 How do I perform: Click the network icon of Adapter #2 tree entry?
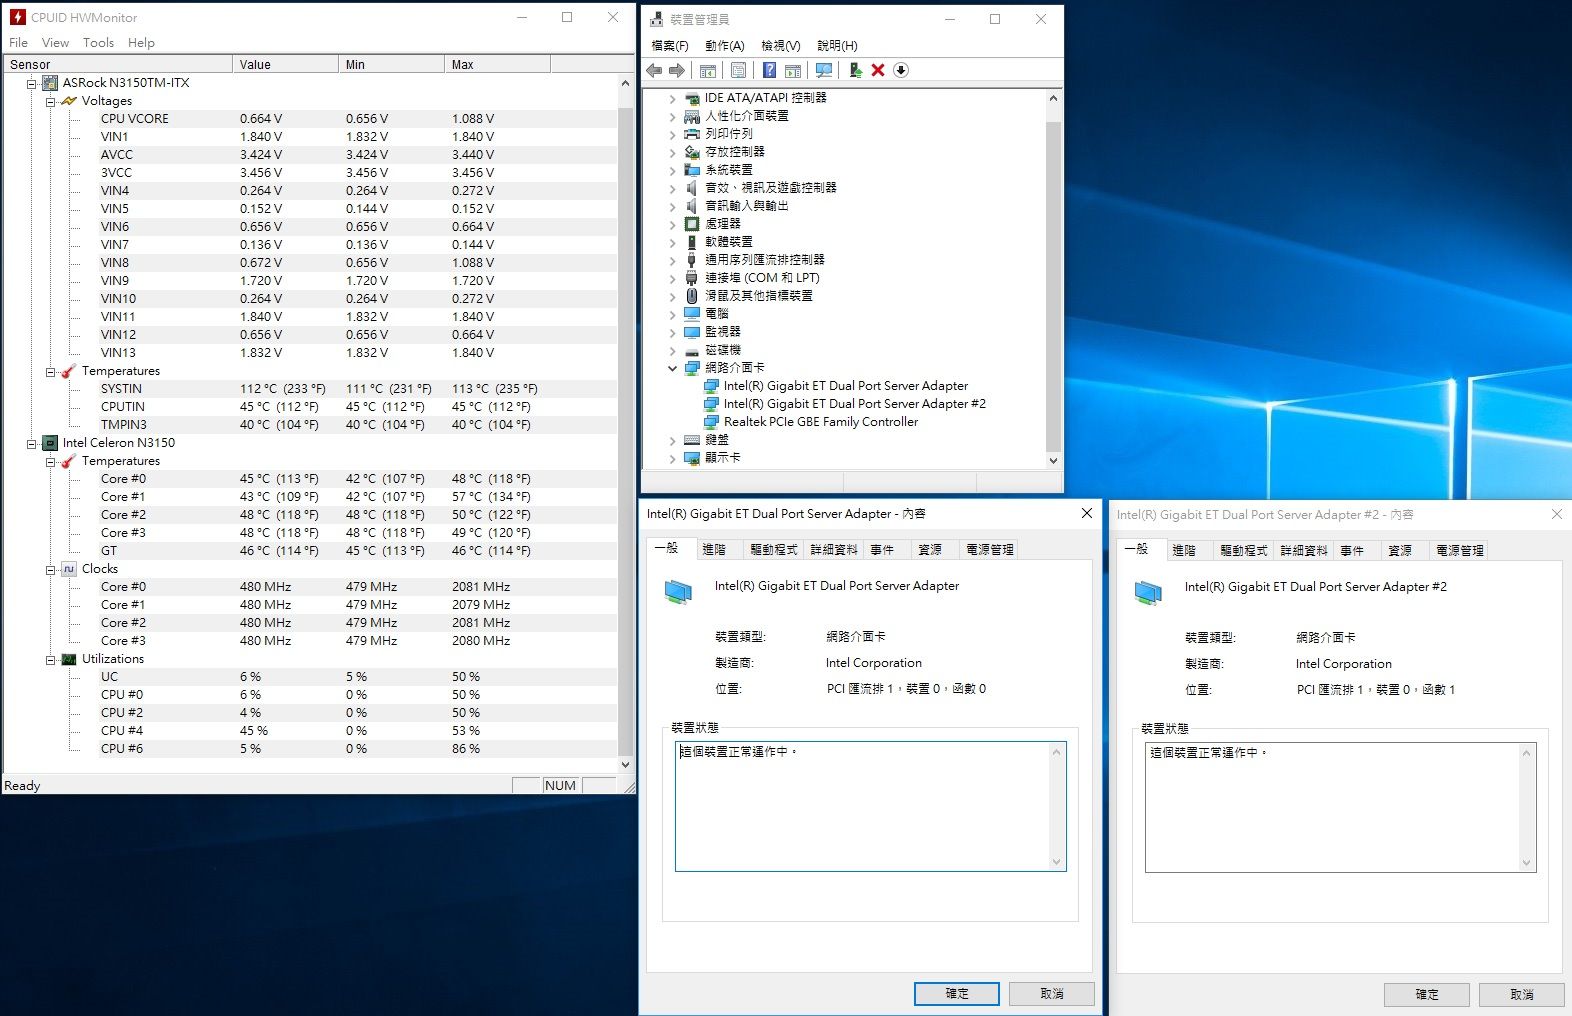(712, 404)
